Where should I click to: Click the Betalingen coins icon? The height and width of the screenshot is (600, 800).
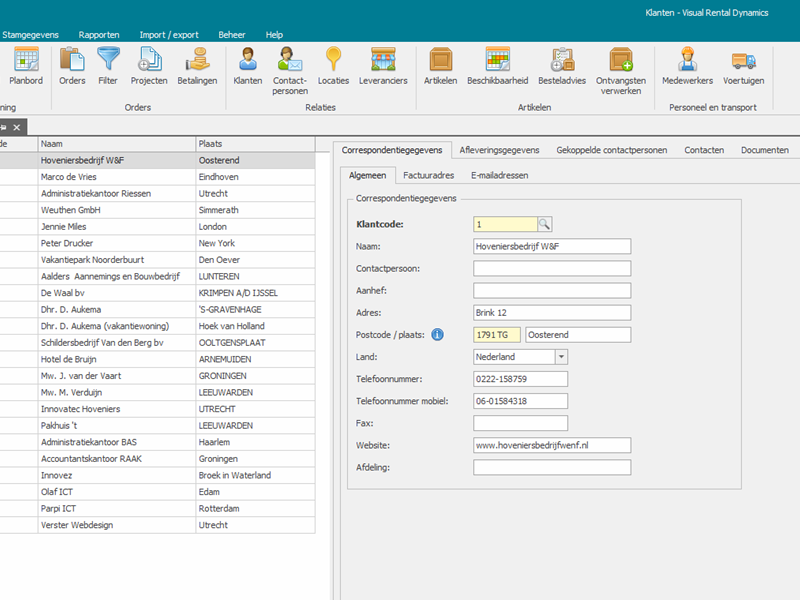click(197, 66)
